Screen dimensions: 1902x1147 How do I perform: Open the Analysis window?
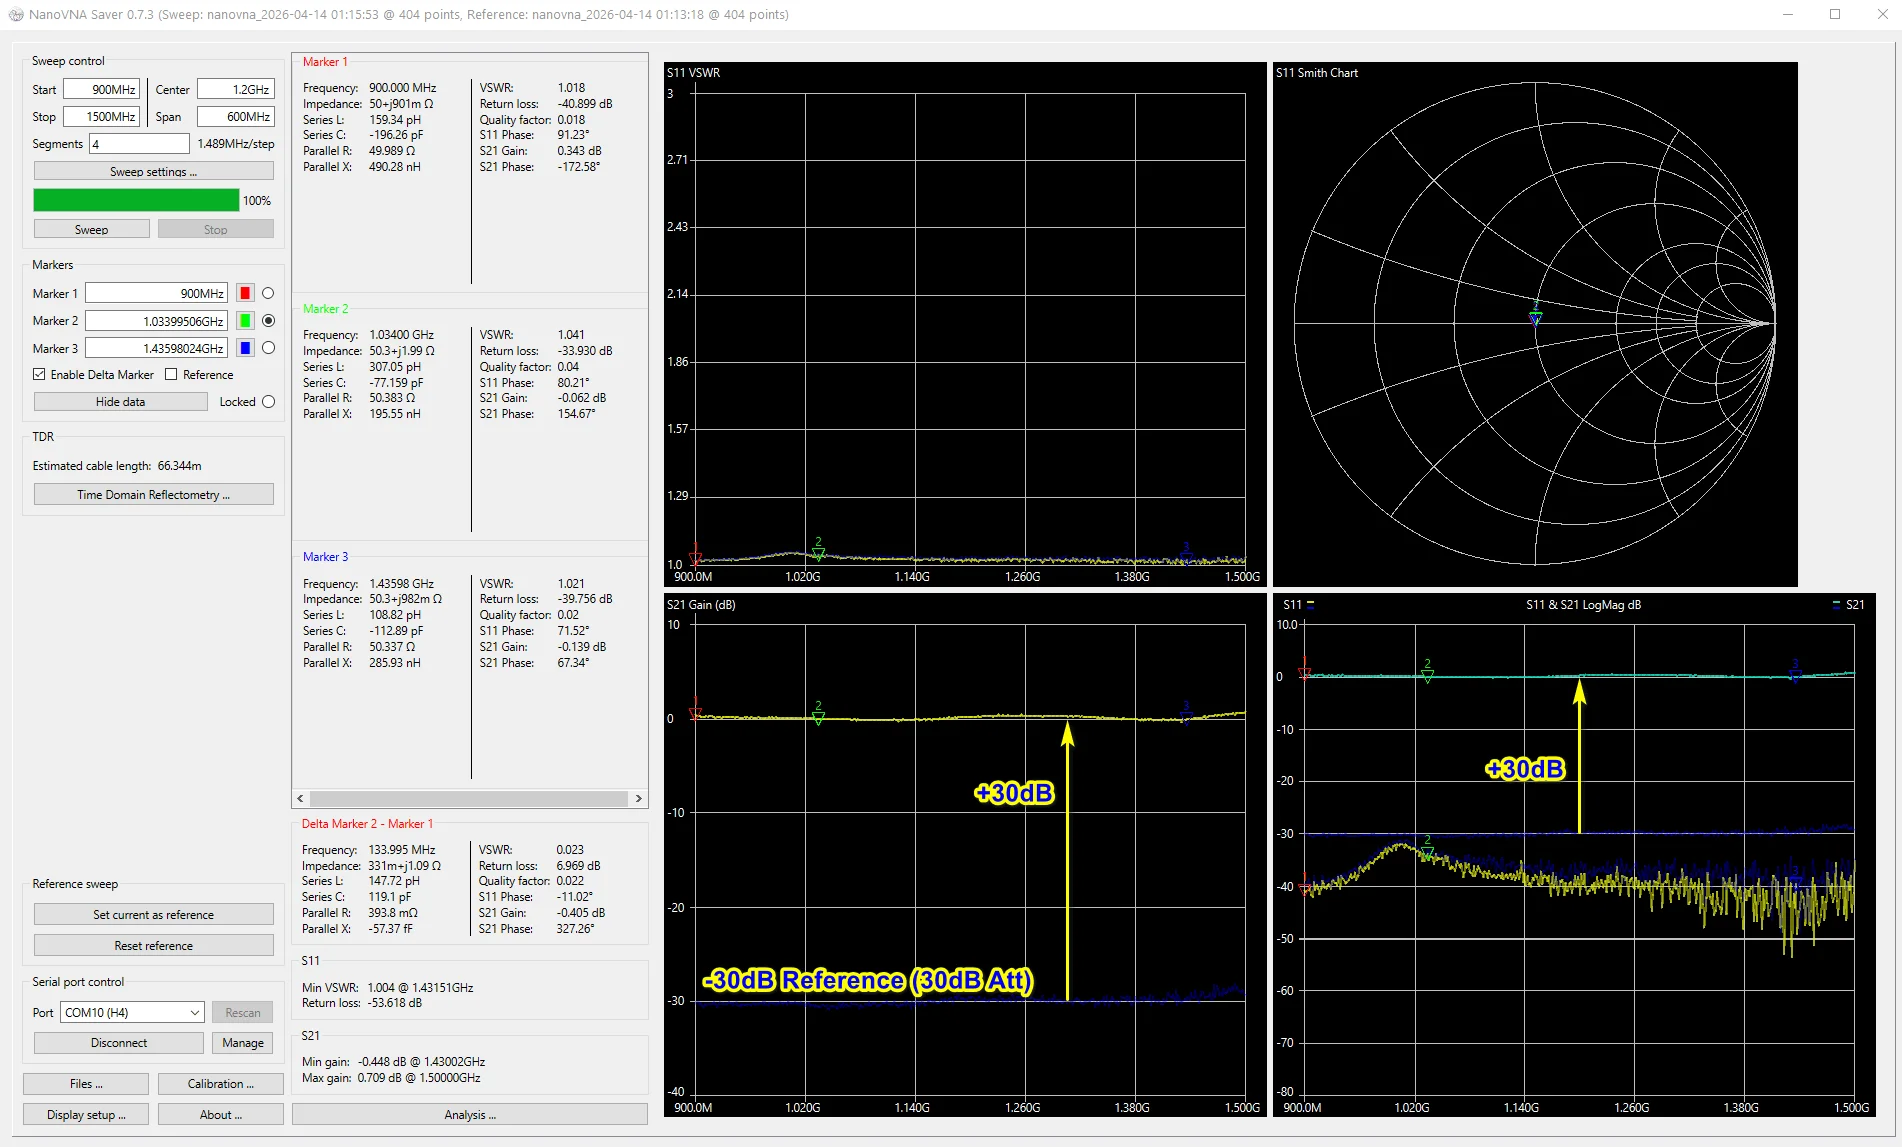coord(470,1115)
